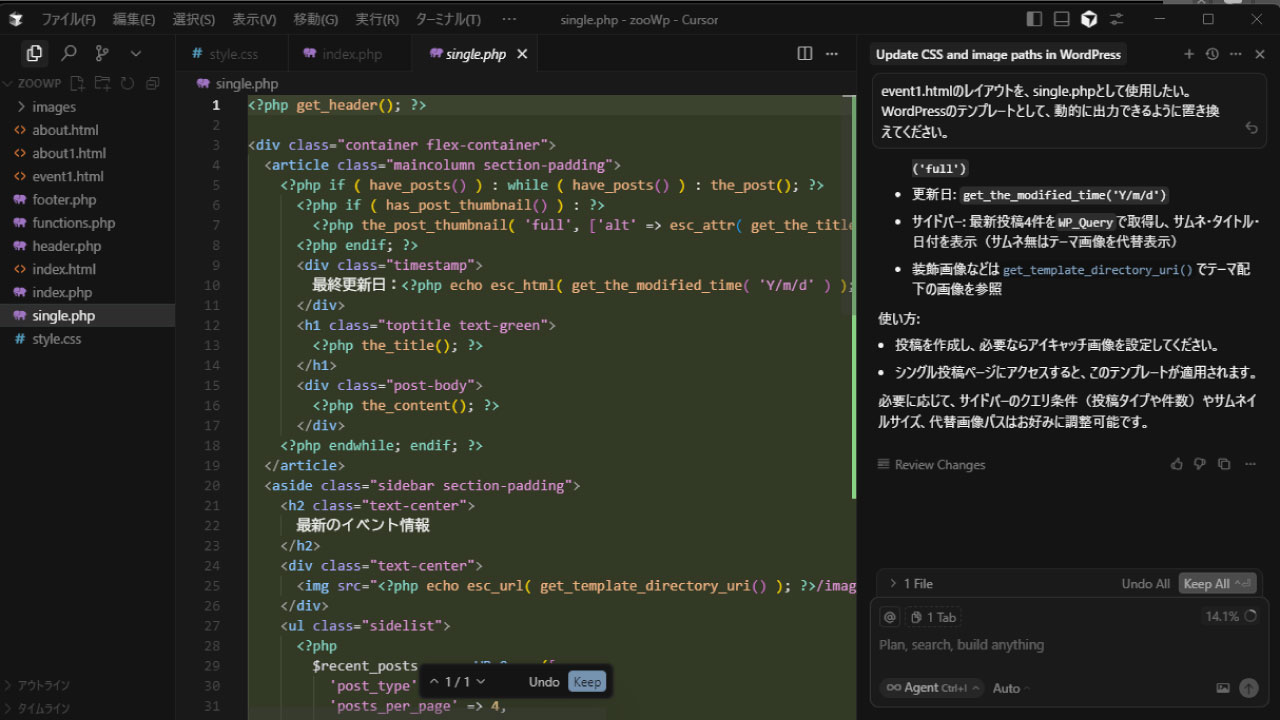Click the 1 Tab context chip
Image resolution: width=1280 pixels, height=720 pixels.
pos(934,617)
